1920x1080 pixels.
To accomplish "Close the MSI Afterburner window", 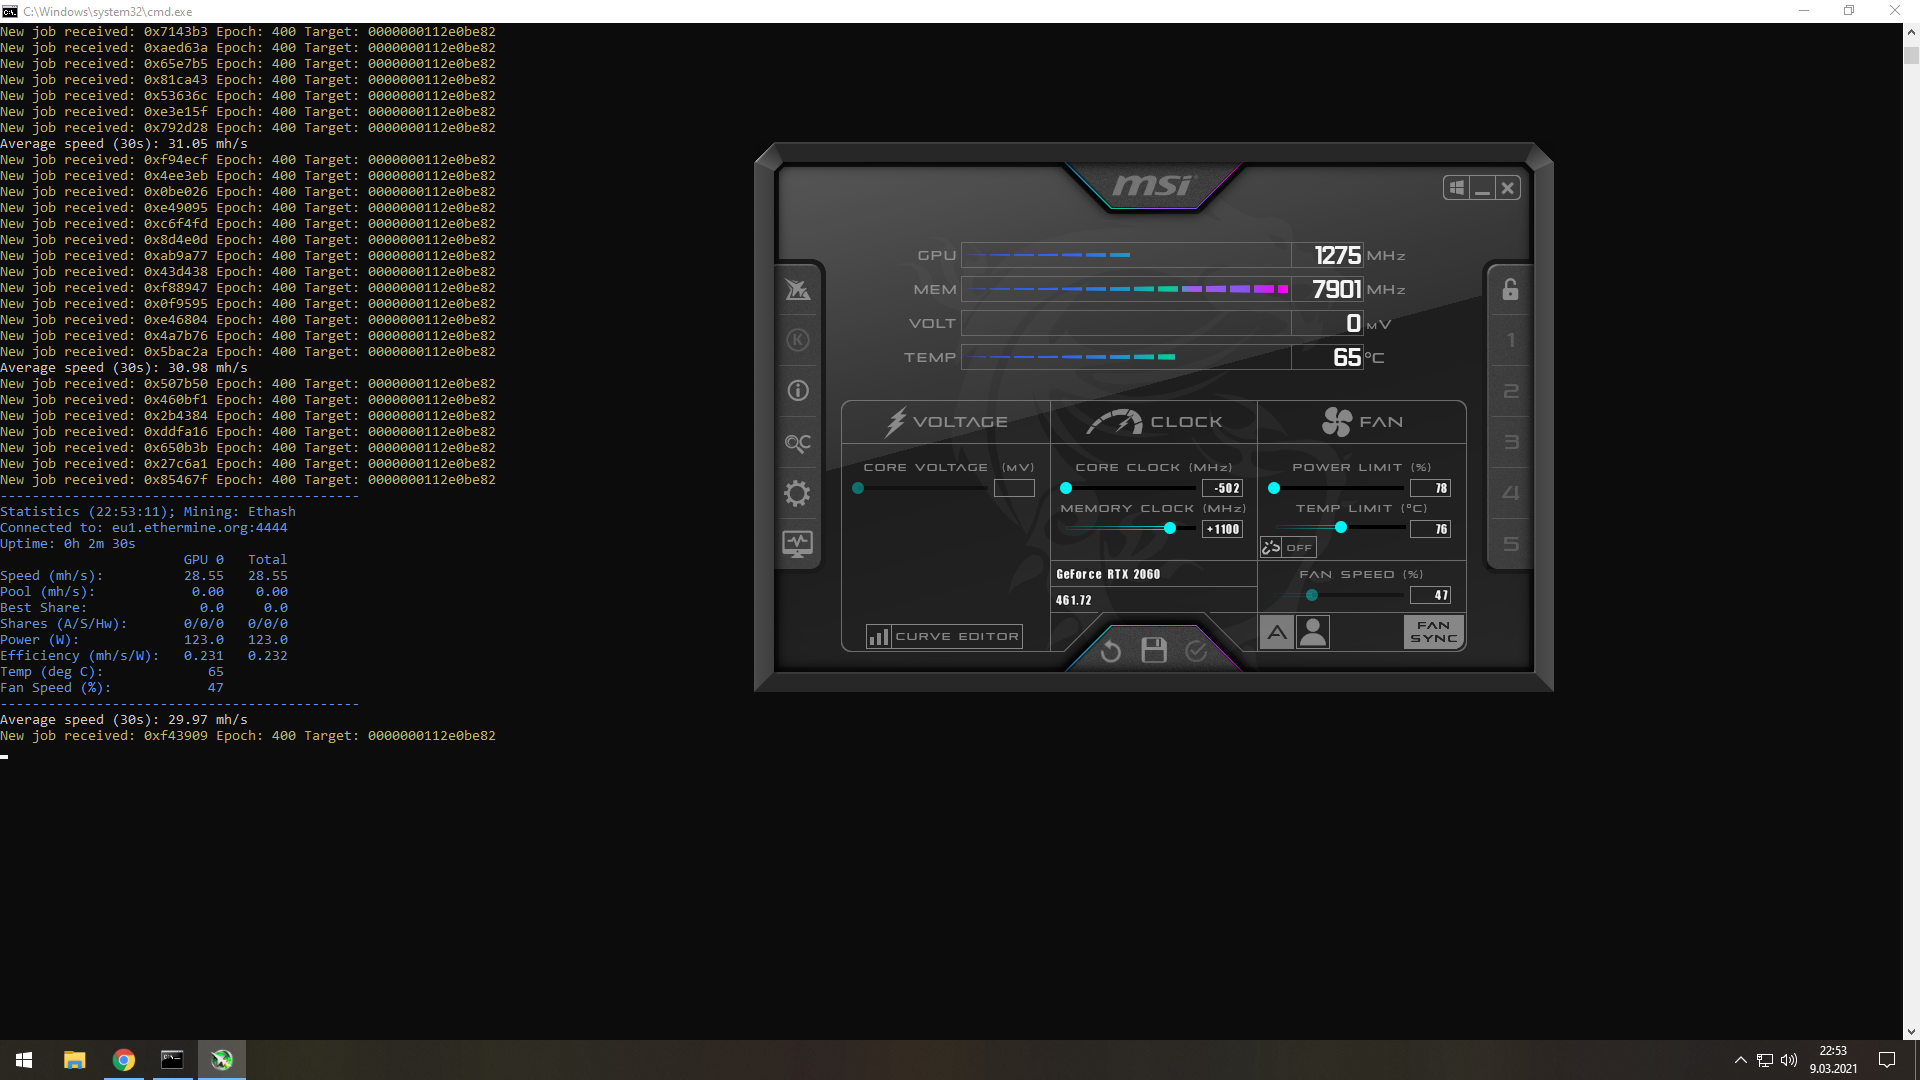I will 1508,188.
